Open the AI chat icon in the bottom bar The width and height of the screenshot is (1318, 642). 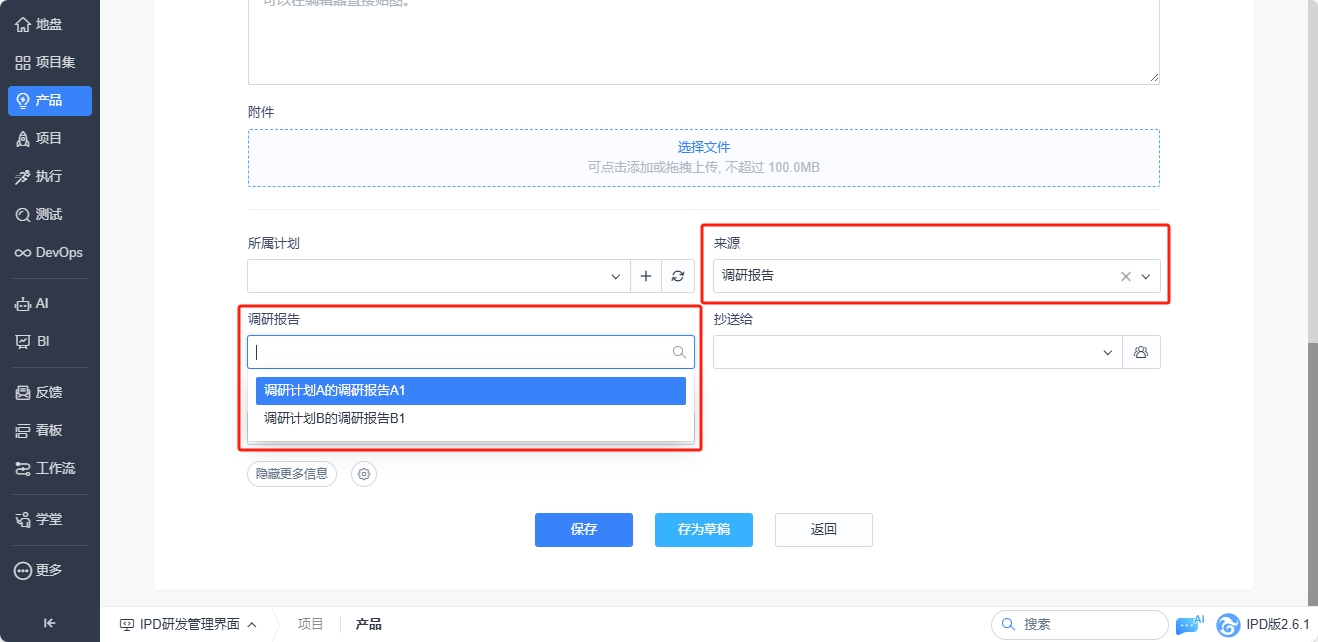point(1188,625)
